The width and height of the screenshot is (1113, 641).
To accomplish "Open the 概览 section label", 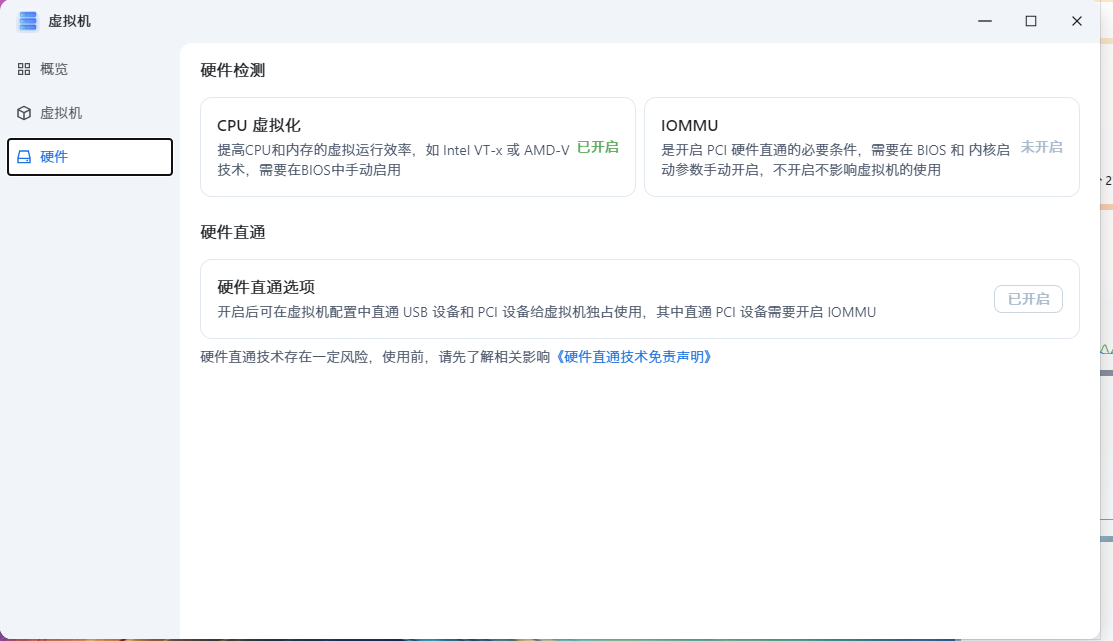I will 54,69.
